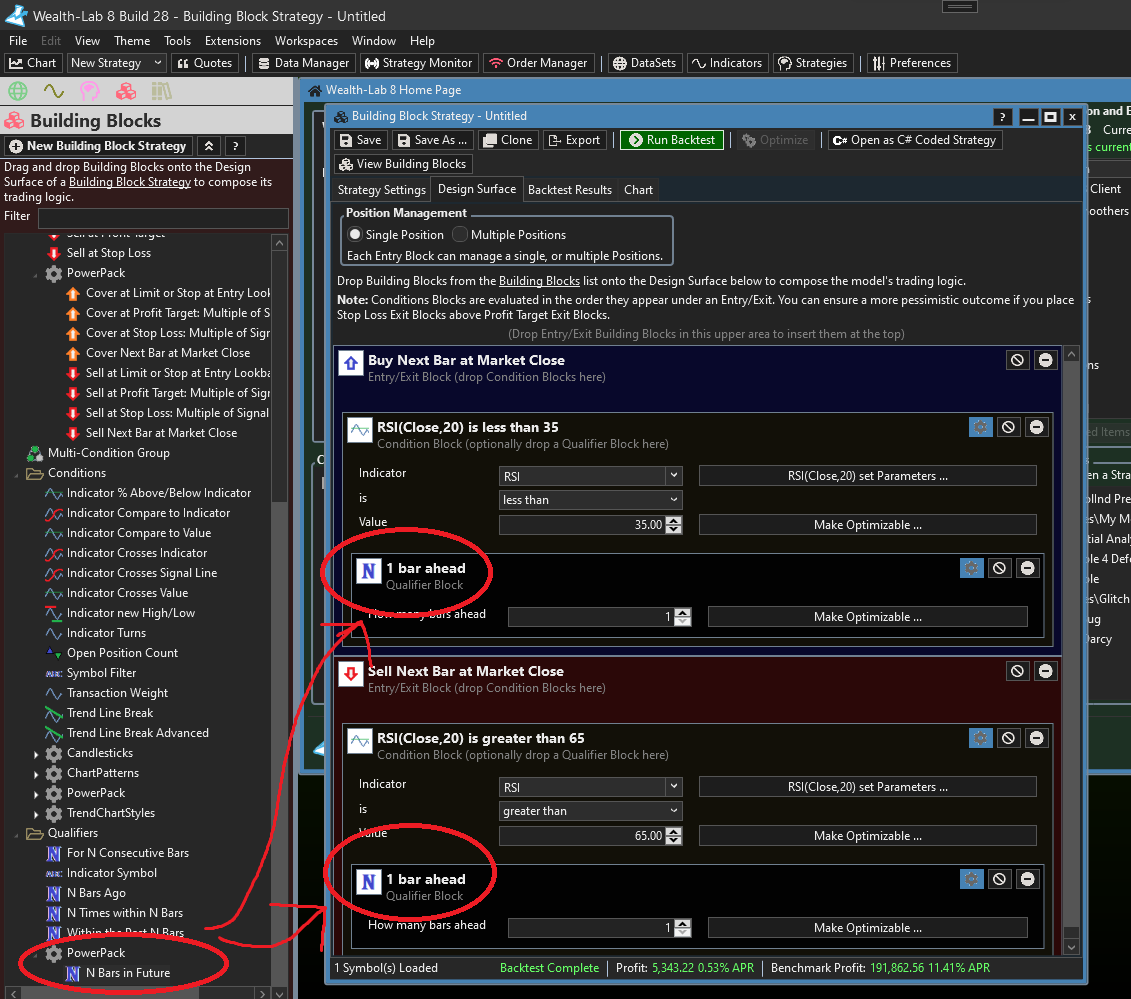The height and width of the screenshot is (999, 1131).
Task: Click the Run Backtest button
Action: point(671,140)
